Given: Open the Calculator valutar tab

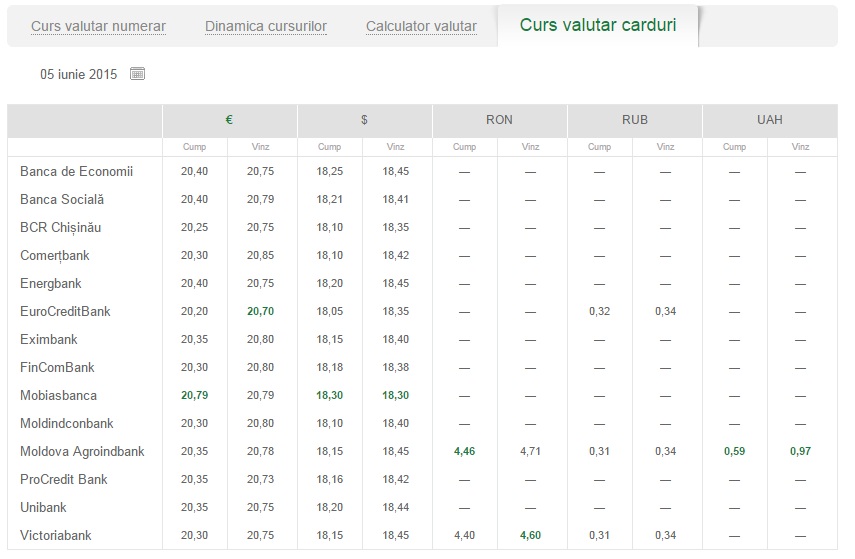Looking at the screenshot, I should [x=421, y=26].
